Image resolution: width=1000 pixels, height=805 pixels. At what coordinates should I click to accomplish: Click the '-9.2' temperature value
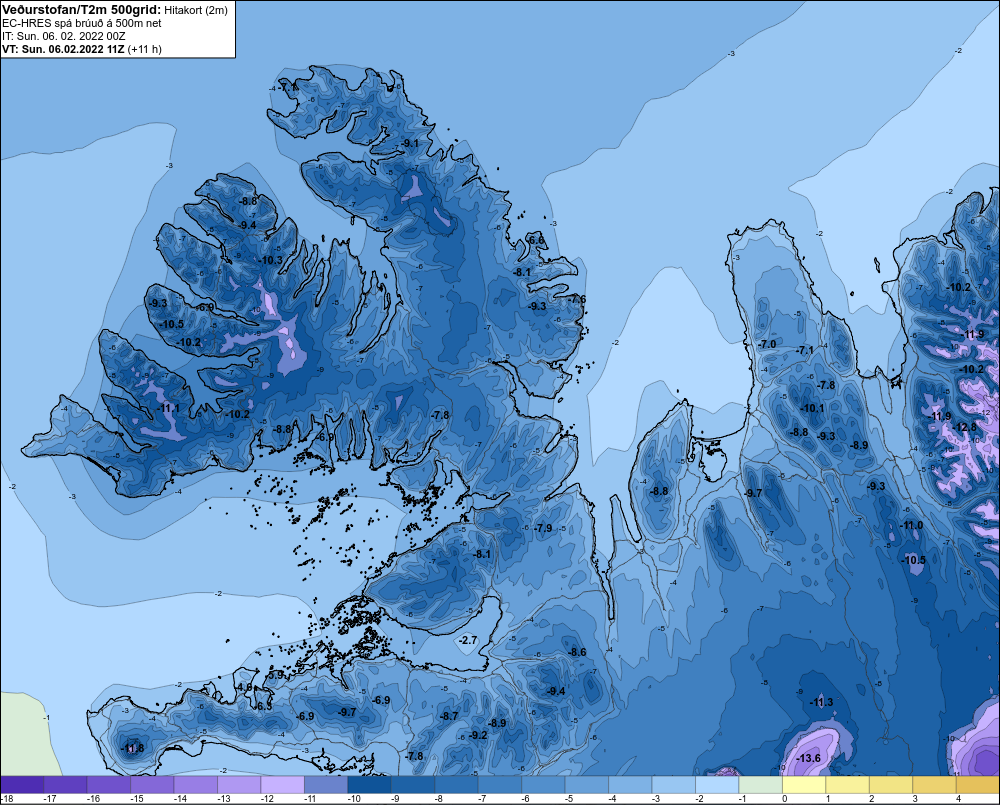[478, 735]
